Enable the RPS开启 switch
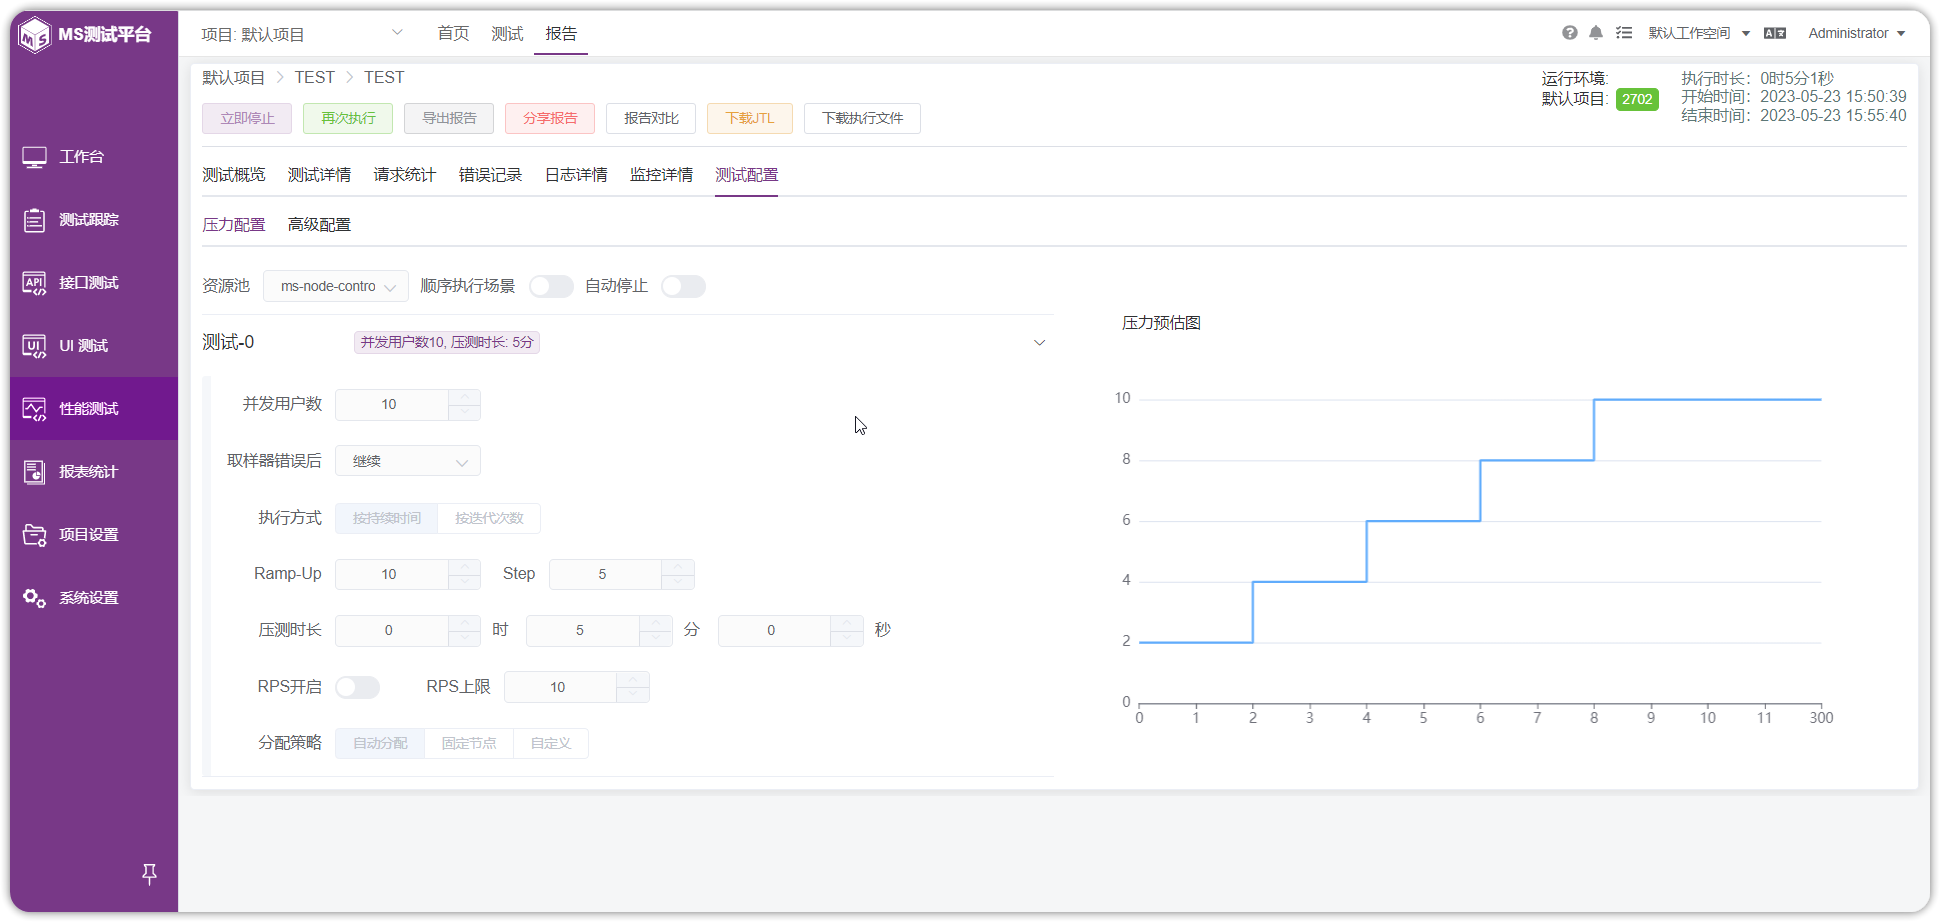This screenshot has height=922, width=1940. (x=357, y=687)
